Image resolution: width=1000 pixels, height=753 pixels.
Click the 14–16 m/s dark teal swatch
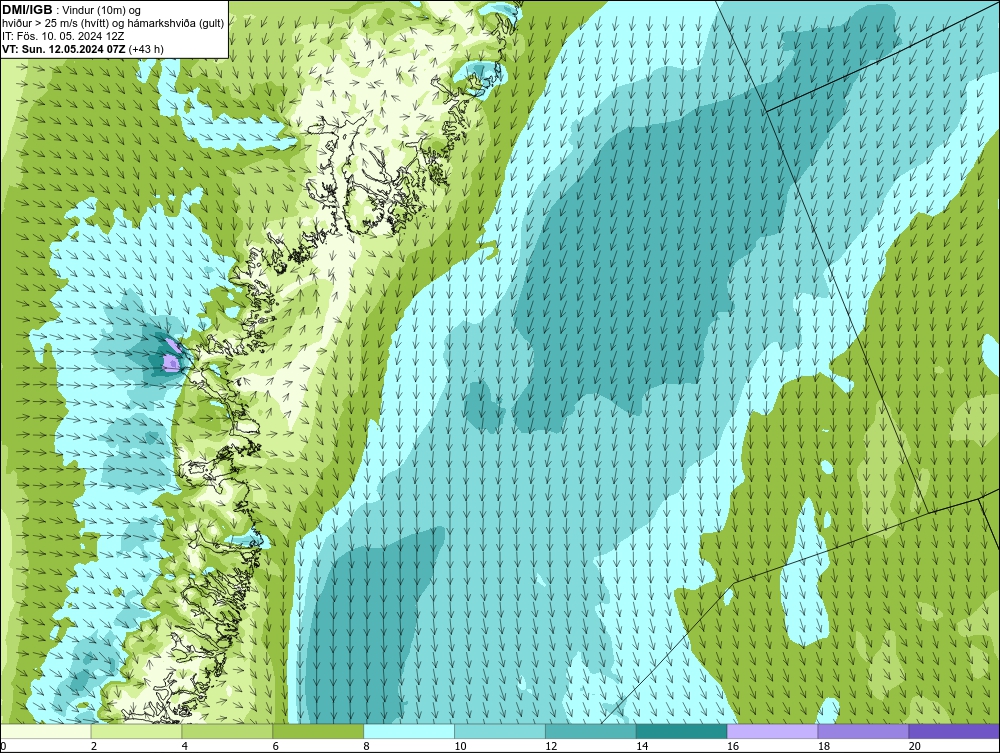pos(682,731)
